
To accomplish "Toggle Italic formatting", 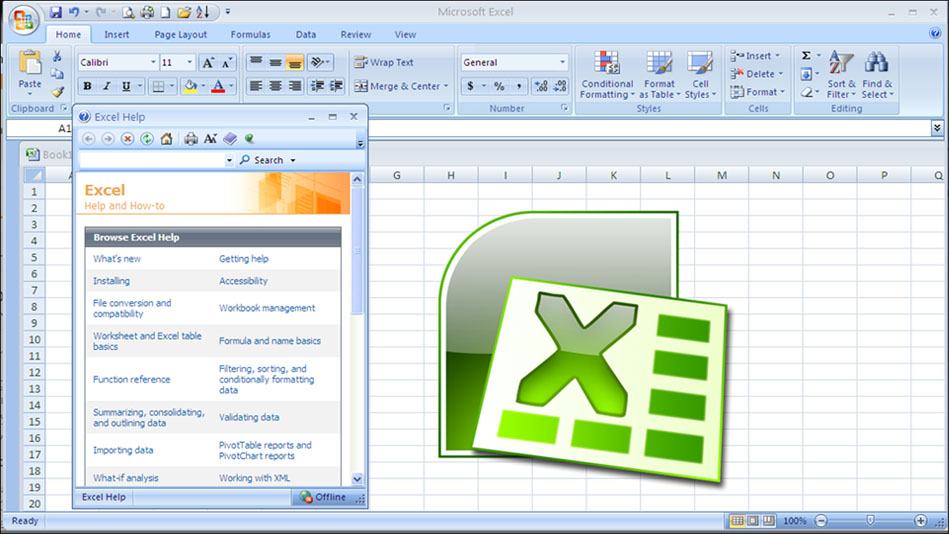I will pos(107,86).
